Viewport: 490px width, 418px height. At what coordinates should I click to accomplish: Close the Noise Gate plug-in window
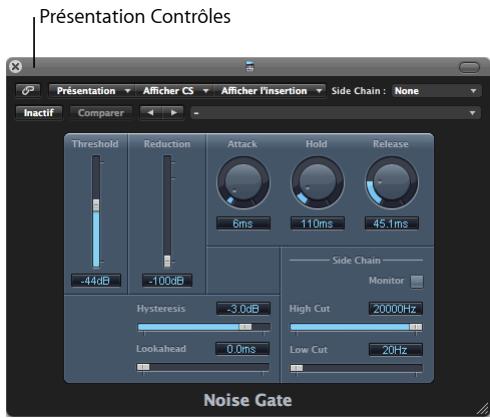point(15,66)
